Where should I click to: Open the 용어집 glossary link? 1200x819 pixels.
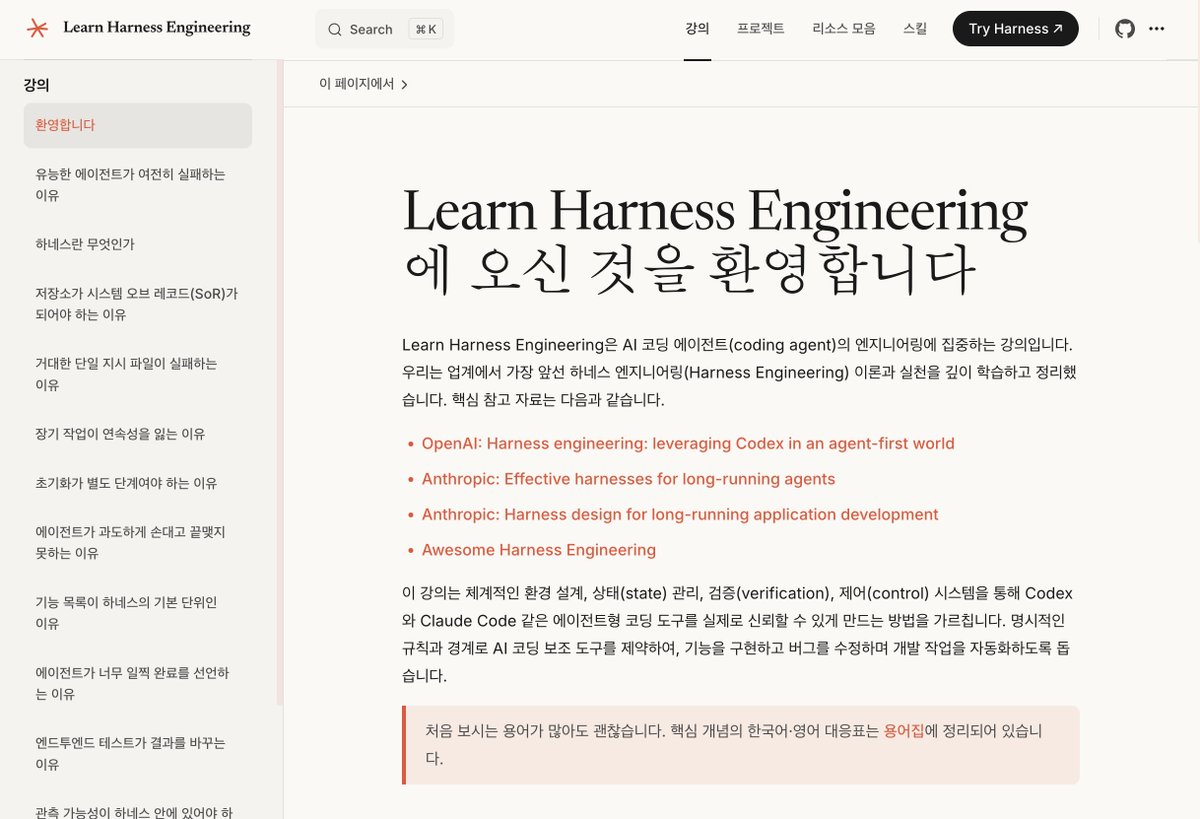904,731
